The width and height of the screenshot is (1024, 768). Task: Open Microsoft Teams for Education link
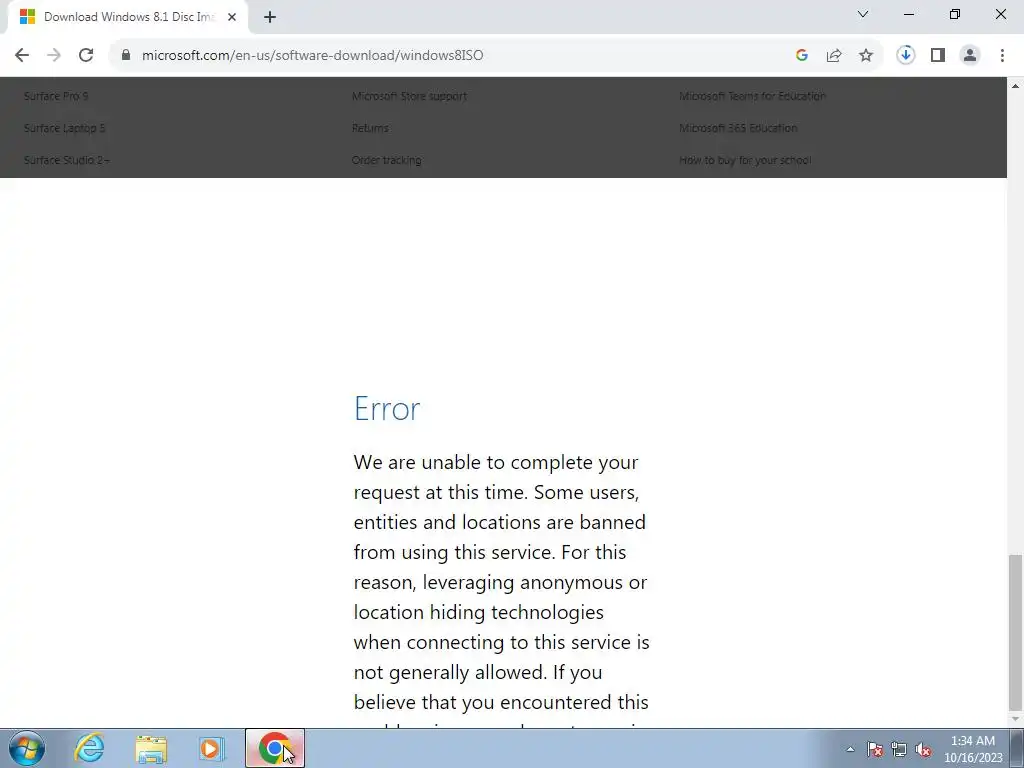[x=752, y=96]
